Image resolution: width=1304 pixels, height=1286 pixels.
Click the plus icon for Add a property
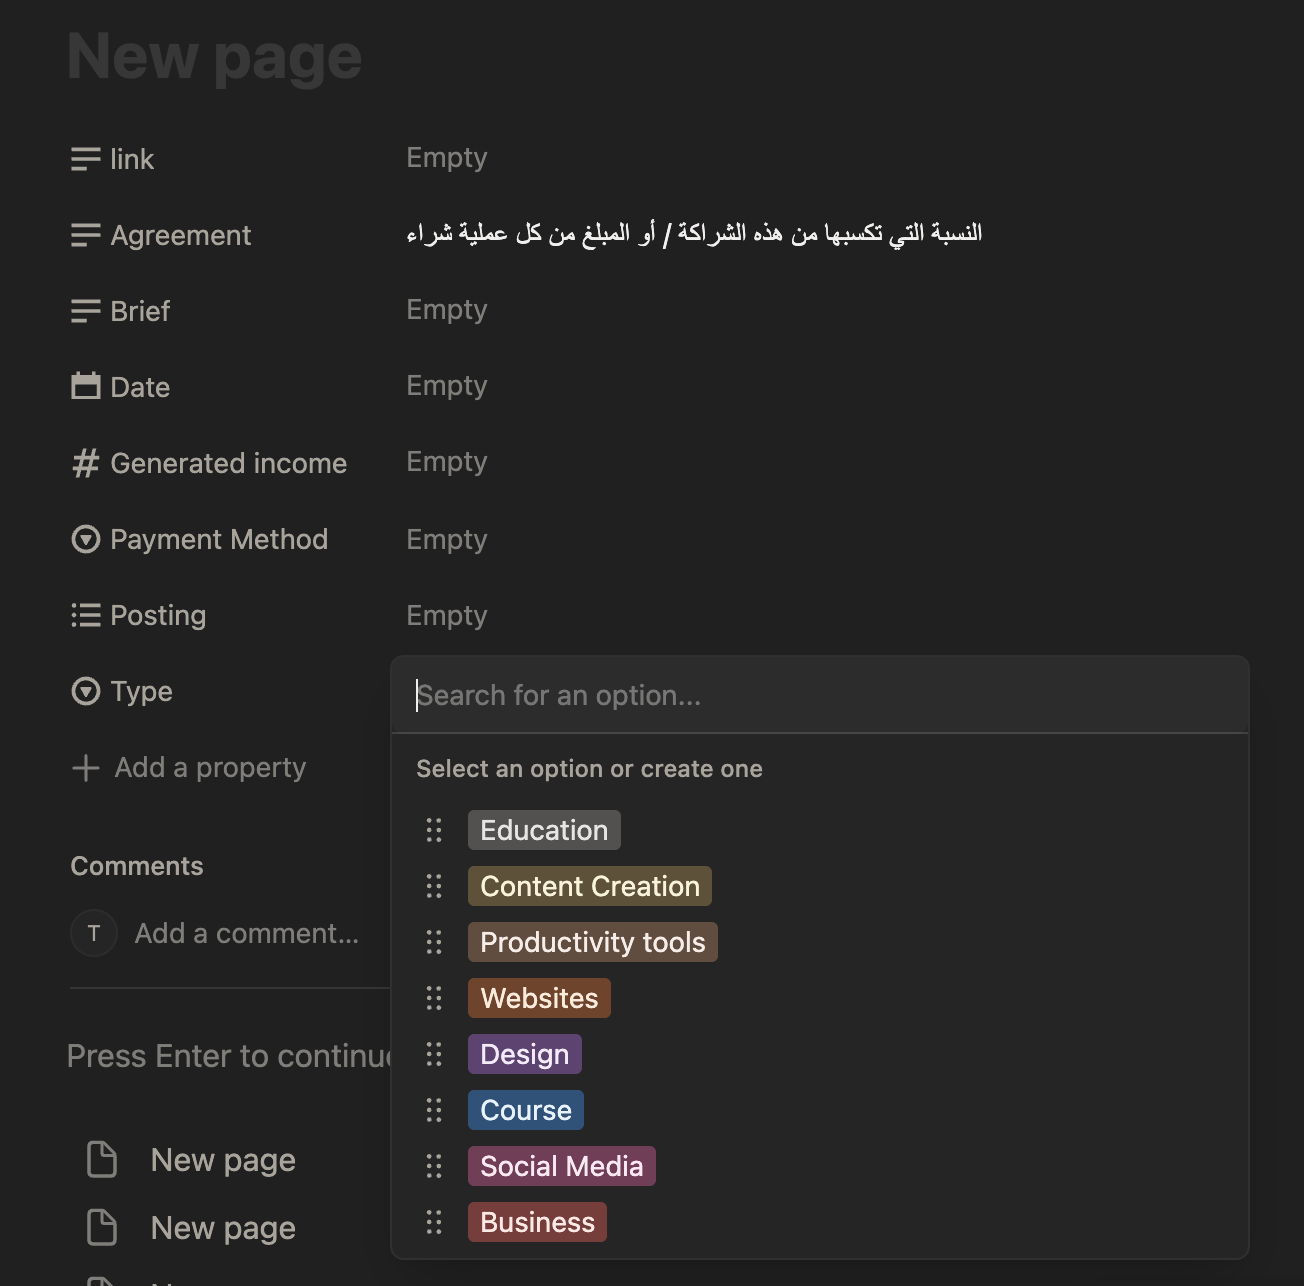click(86, 768)
